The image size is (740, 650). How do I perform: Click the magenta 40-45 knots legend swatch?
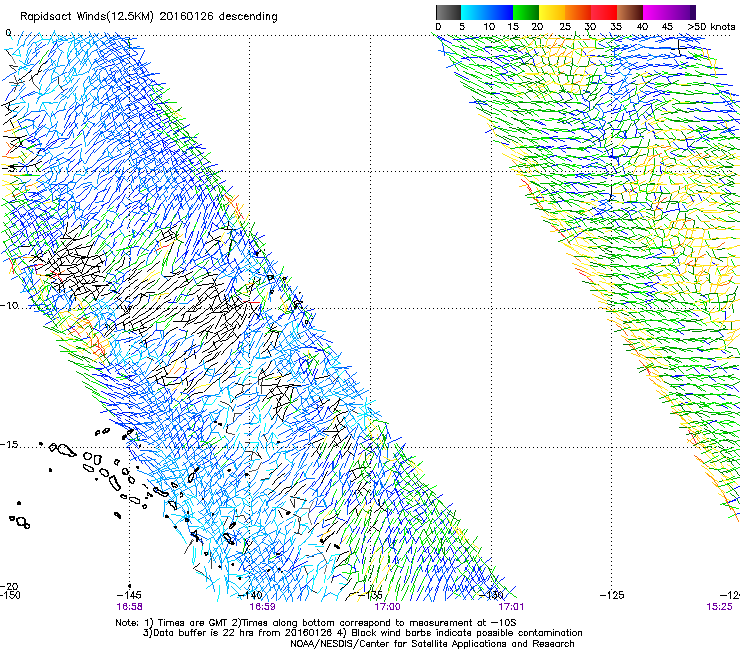pyautogui.click(x=656, y=12)
